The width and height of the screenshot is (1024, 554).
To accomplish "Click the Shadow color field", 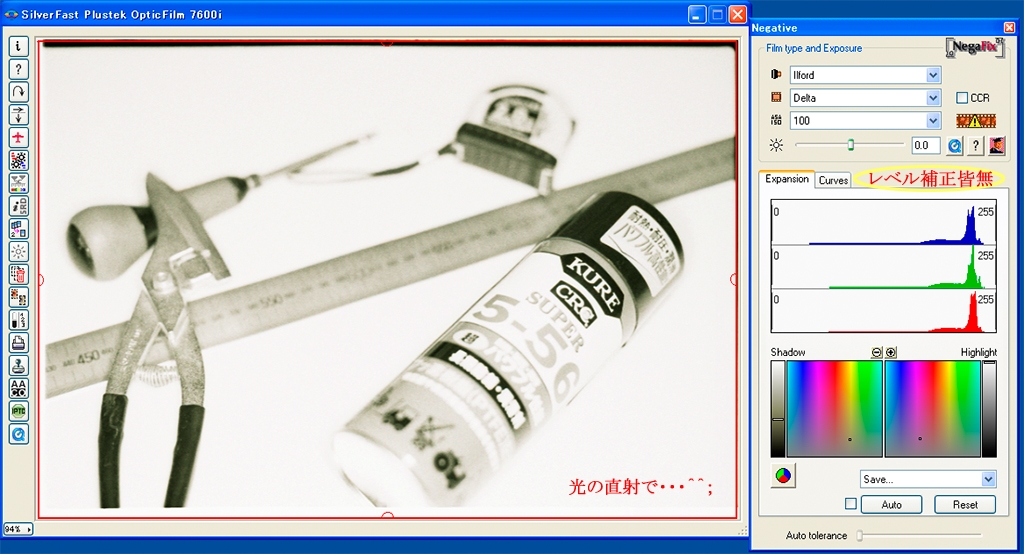I will coord(834,408).
